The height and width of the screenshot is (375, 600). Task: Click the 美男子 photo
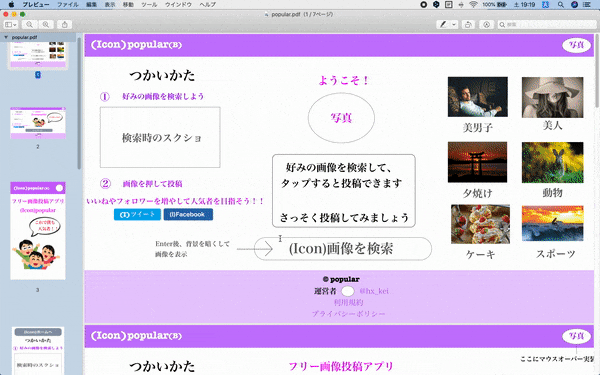point(478,97)
